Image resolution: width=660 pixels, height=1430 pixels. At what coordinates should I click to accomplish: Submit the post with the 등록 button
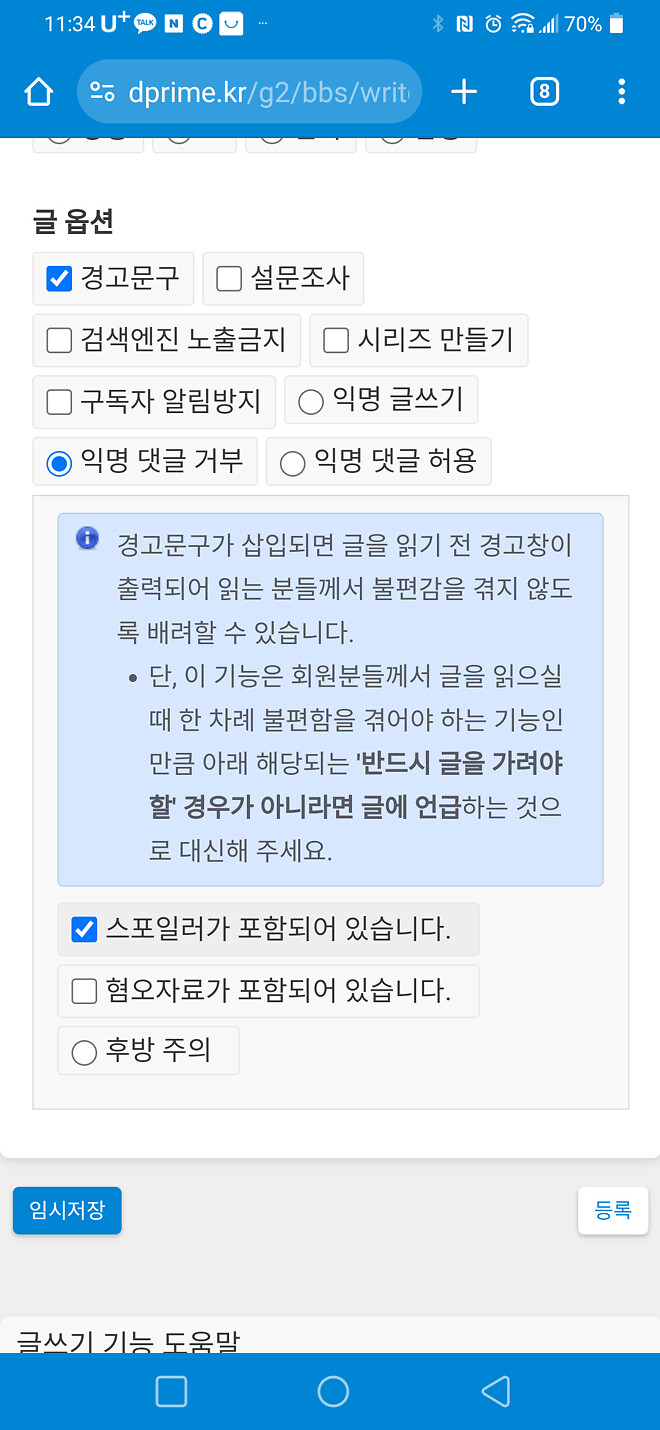(613, 1210)
